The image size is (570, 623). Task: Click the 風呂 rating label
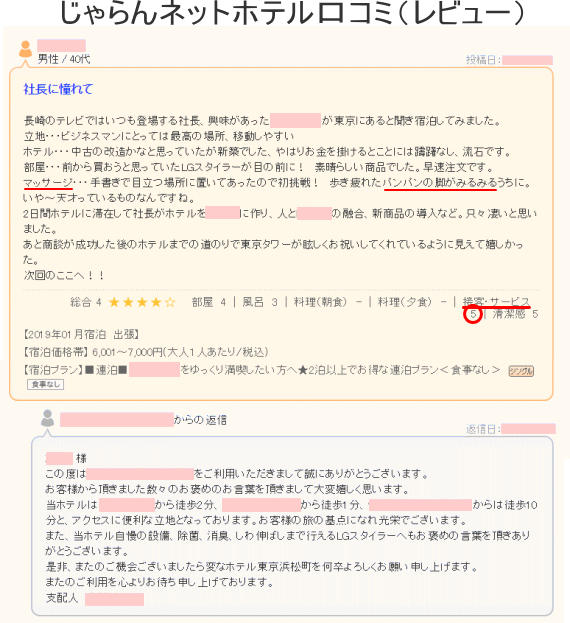[x=253, y=302]
